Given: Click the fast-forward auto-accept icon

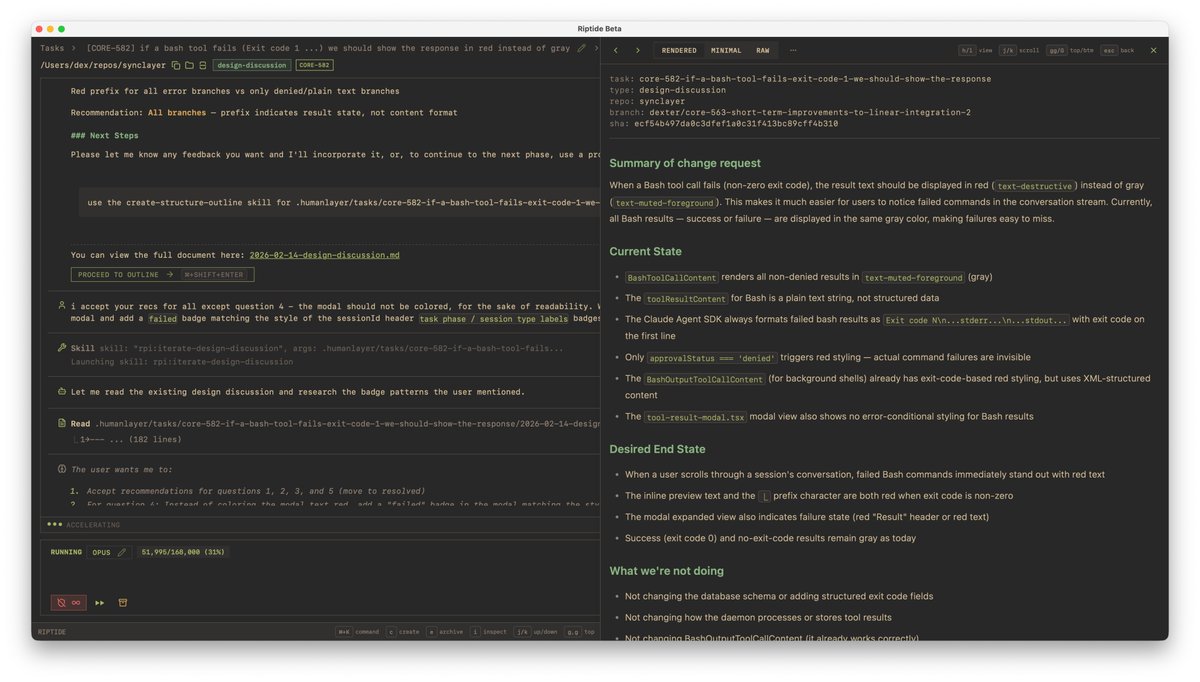Looking at the screenshot, I should pyautogui.click(x=100, y=603).
